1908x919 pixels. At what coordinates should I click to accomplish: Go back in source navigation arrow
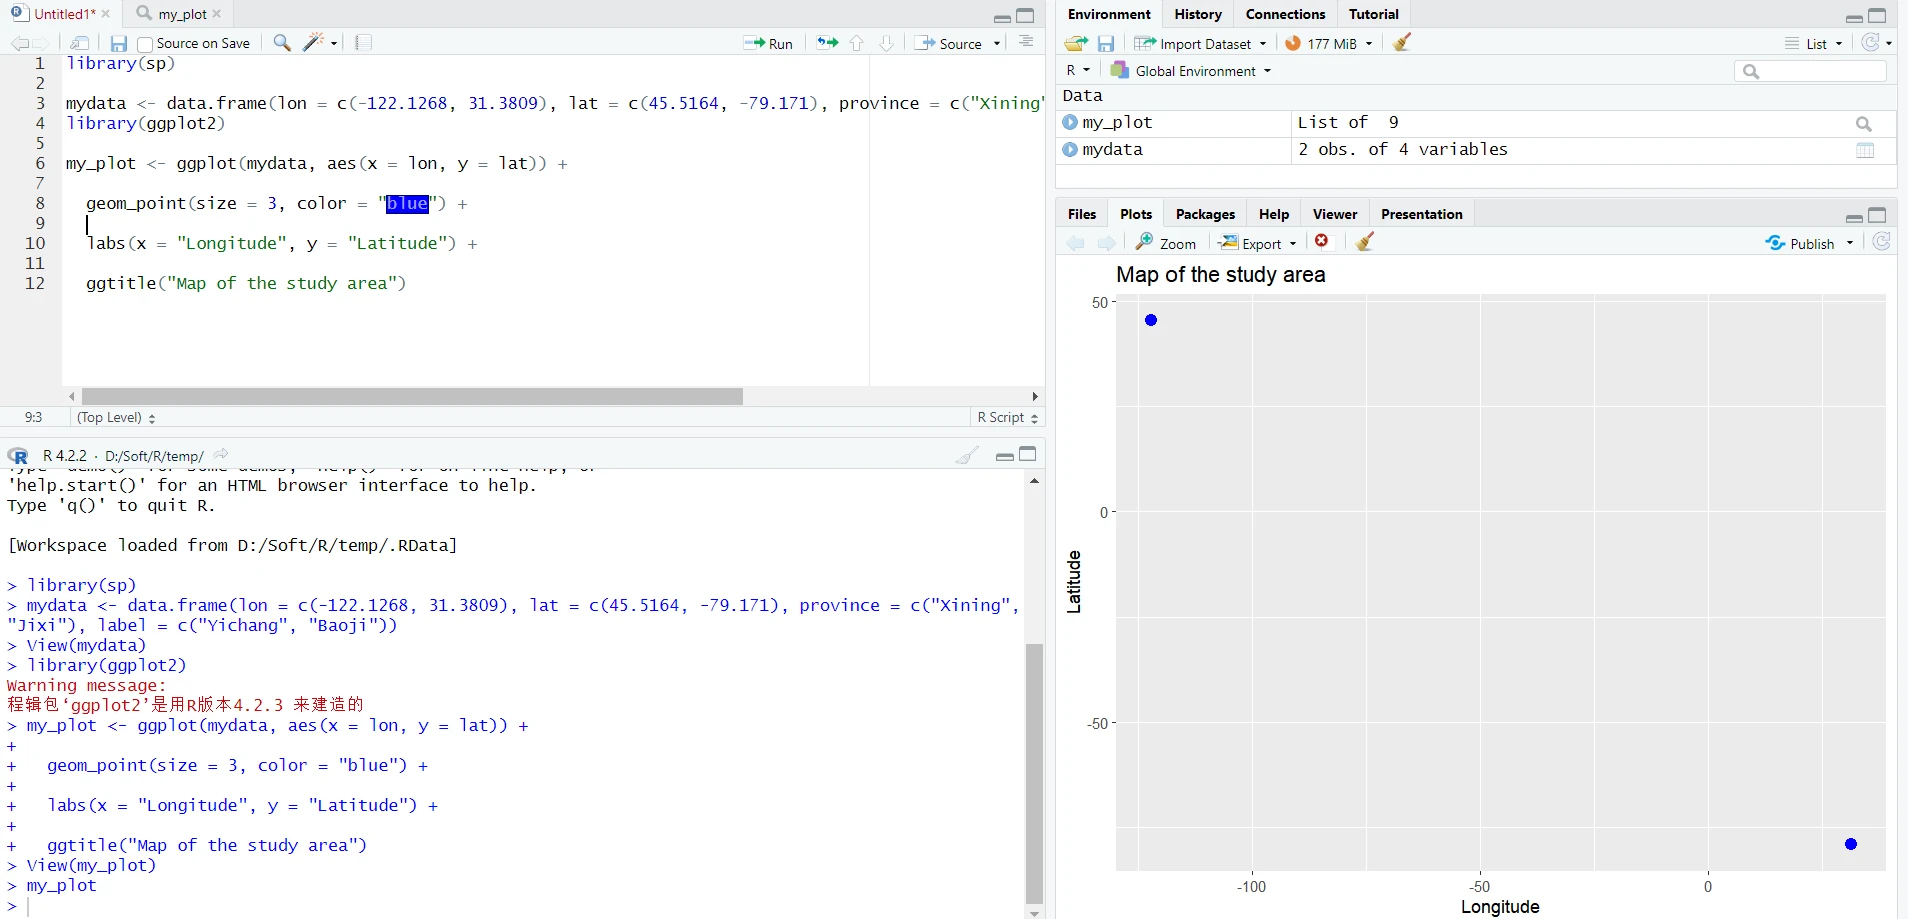point(19,43)
